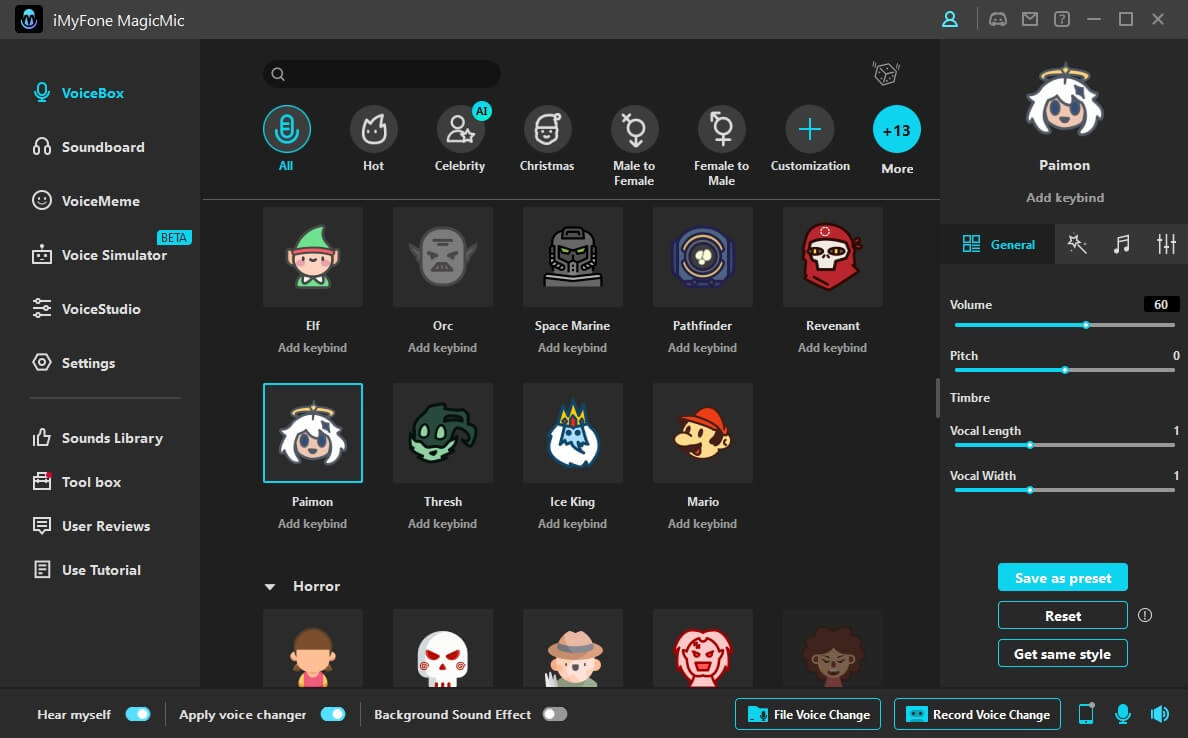Click the mobile device icon in bottom bar

click(x=1086, y=714)
